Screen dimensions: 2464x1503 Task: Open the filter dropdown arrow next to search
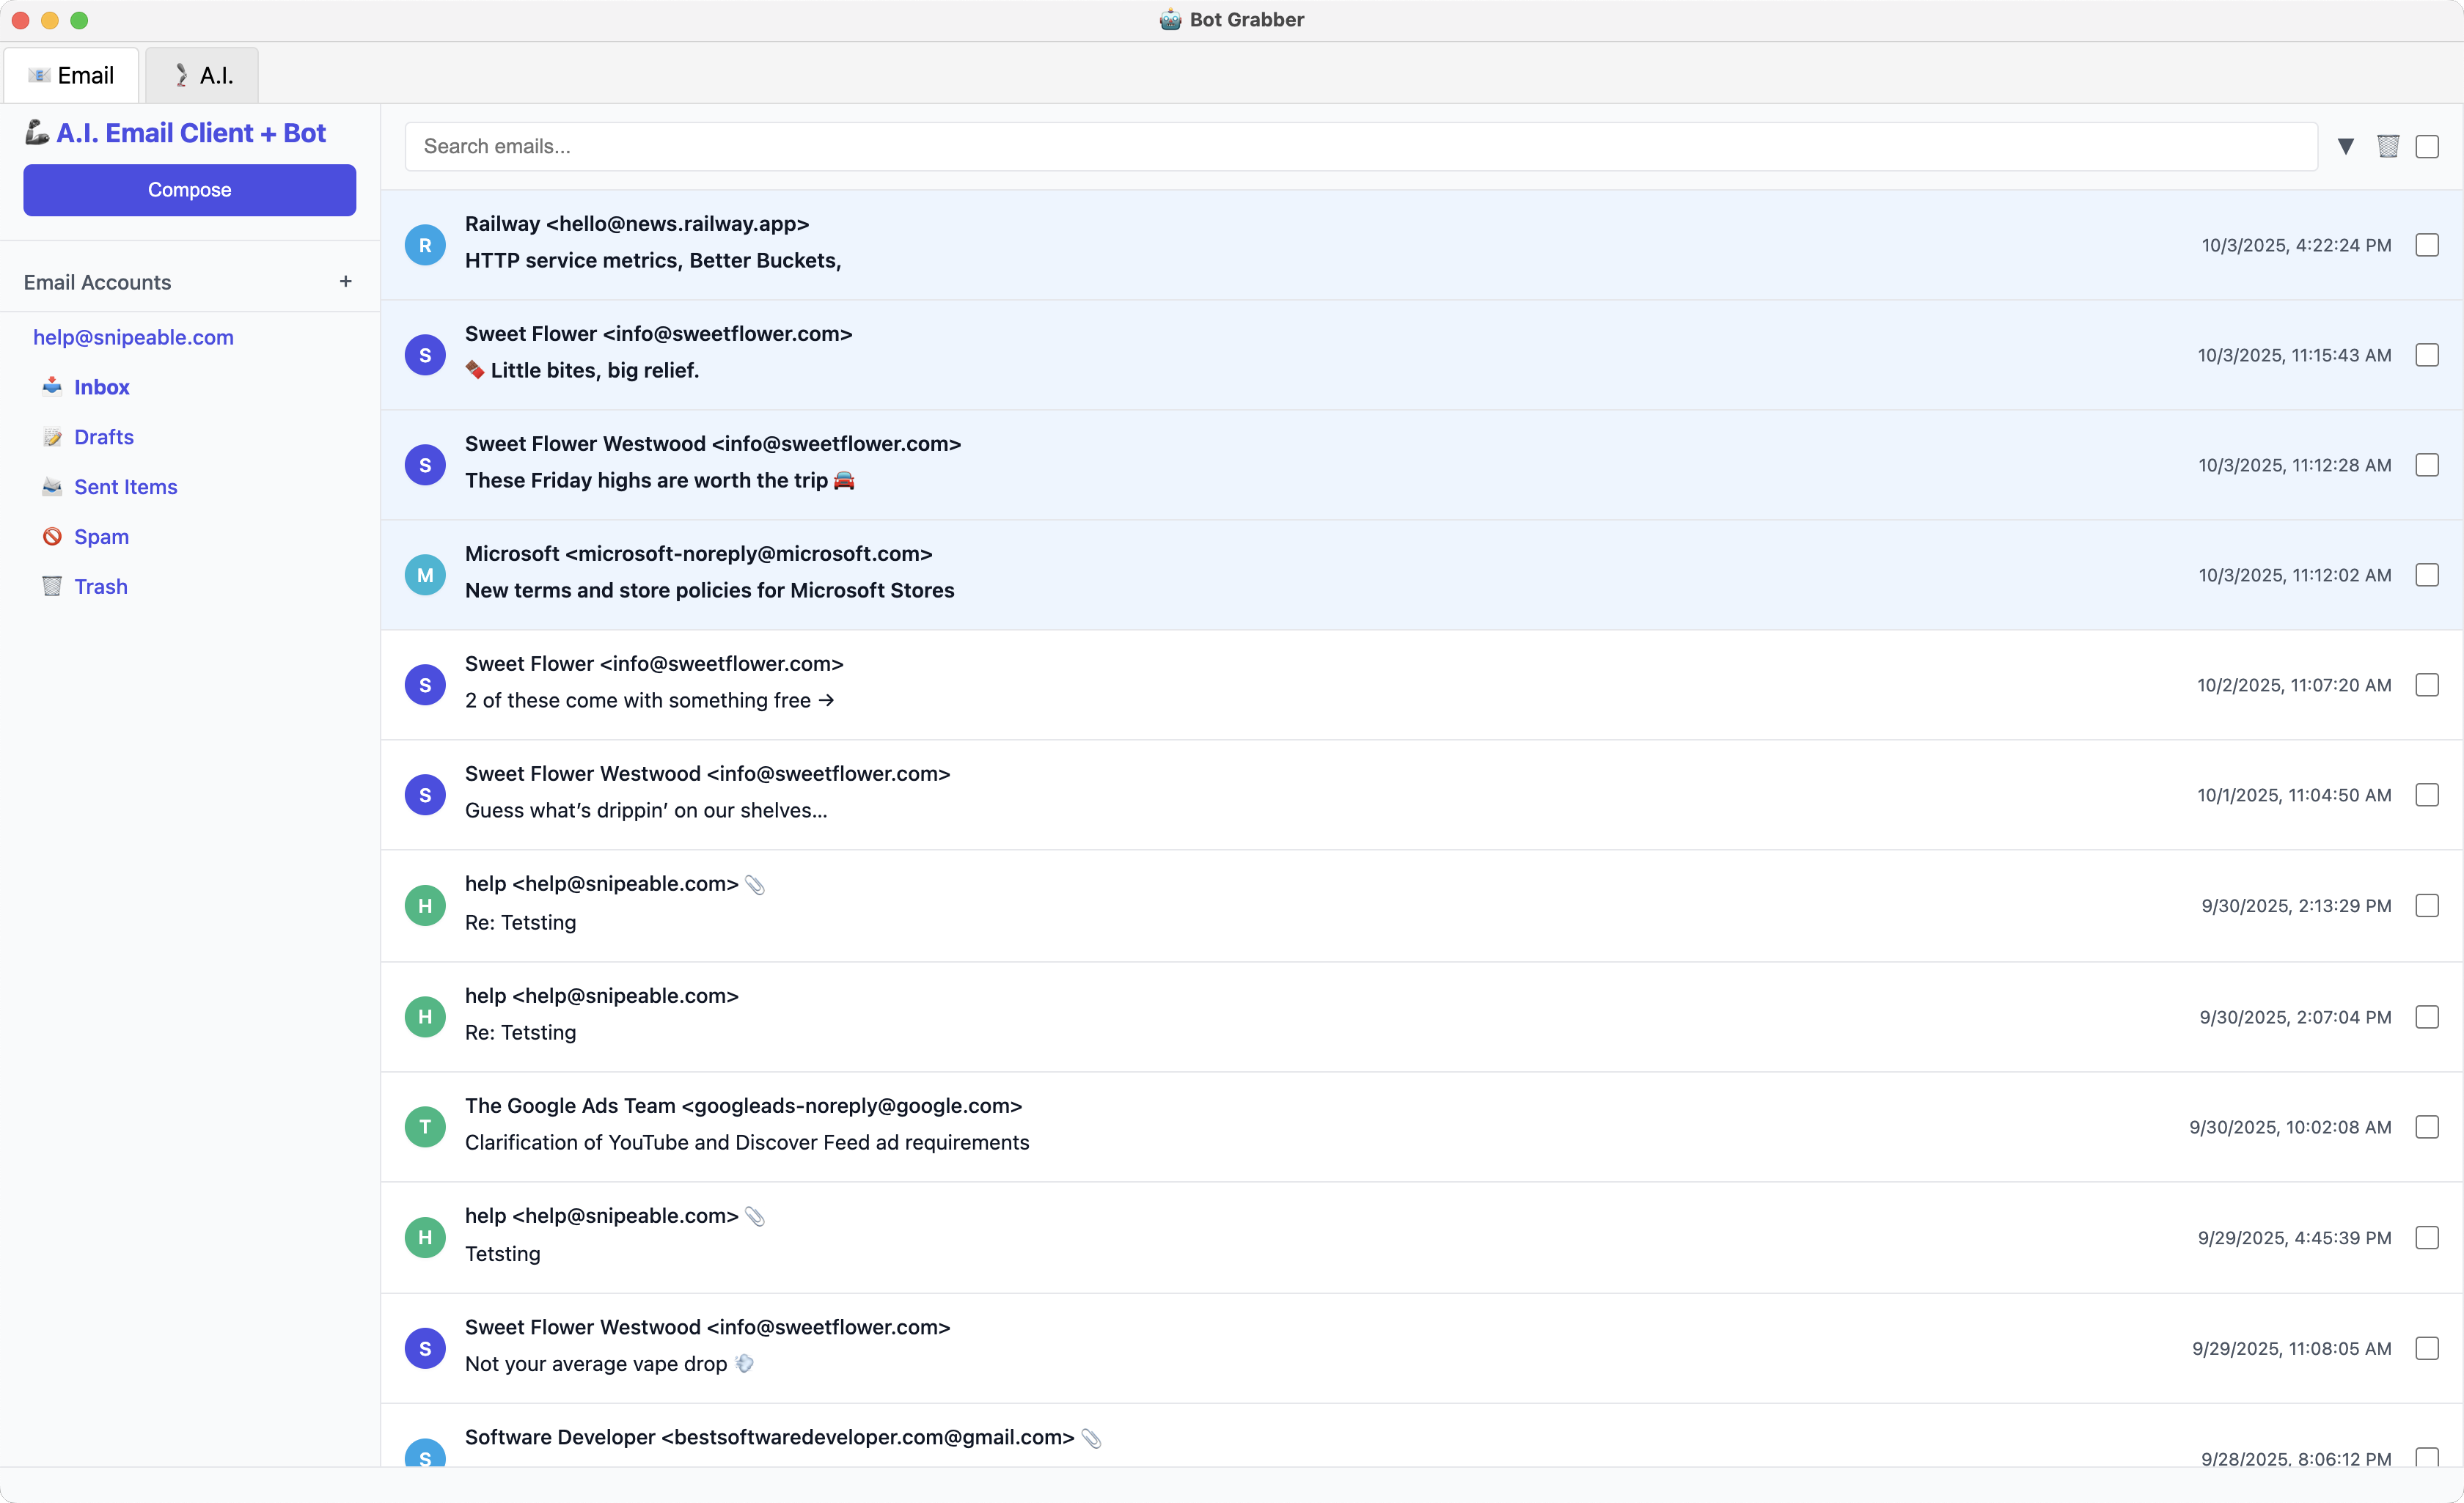tap(2345, 146)
